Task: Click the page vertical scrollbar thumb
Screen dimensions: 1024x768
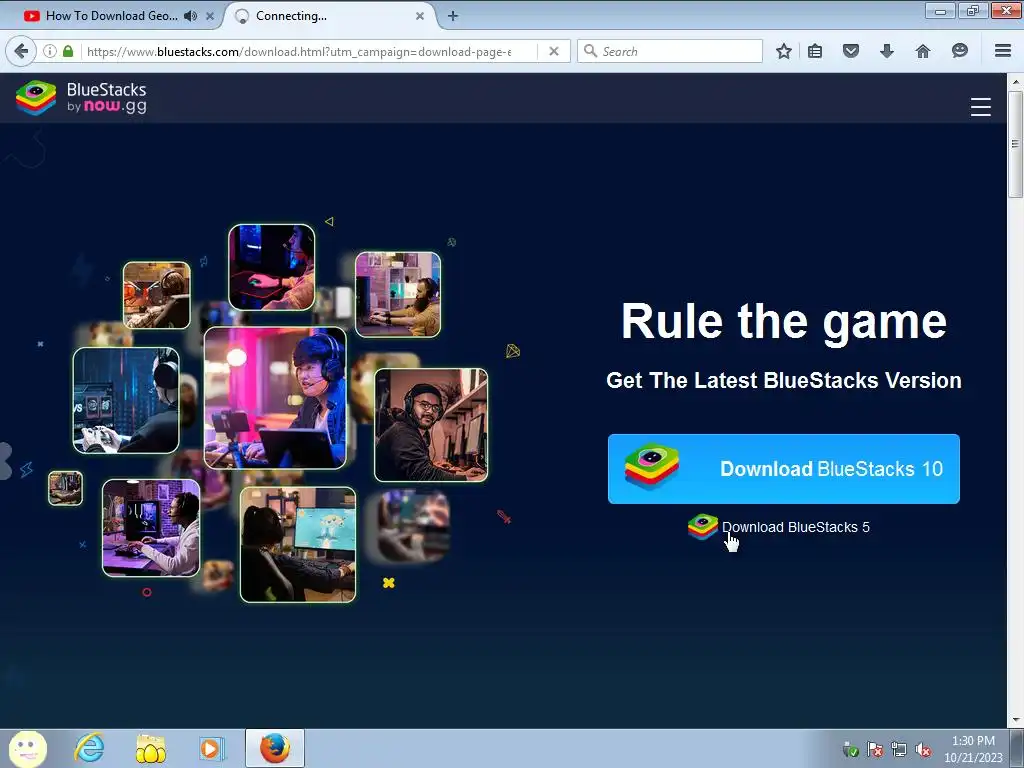Action: pyautogui.click(x=1016, y=144)
